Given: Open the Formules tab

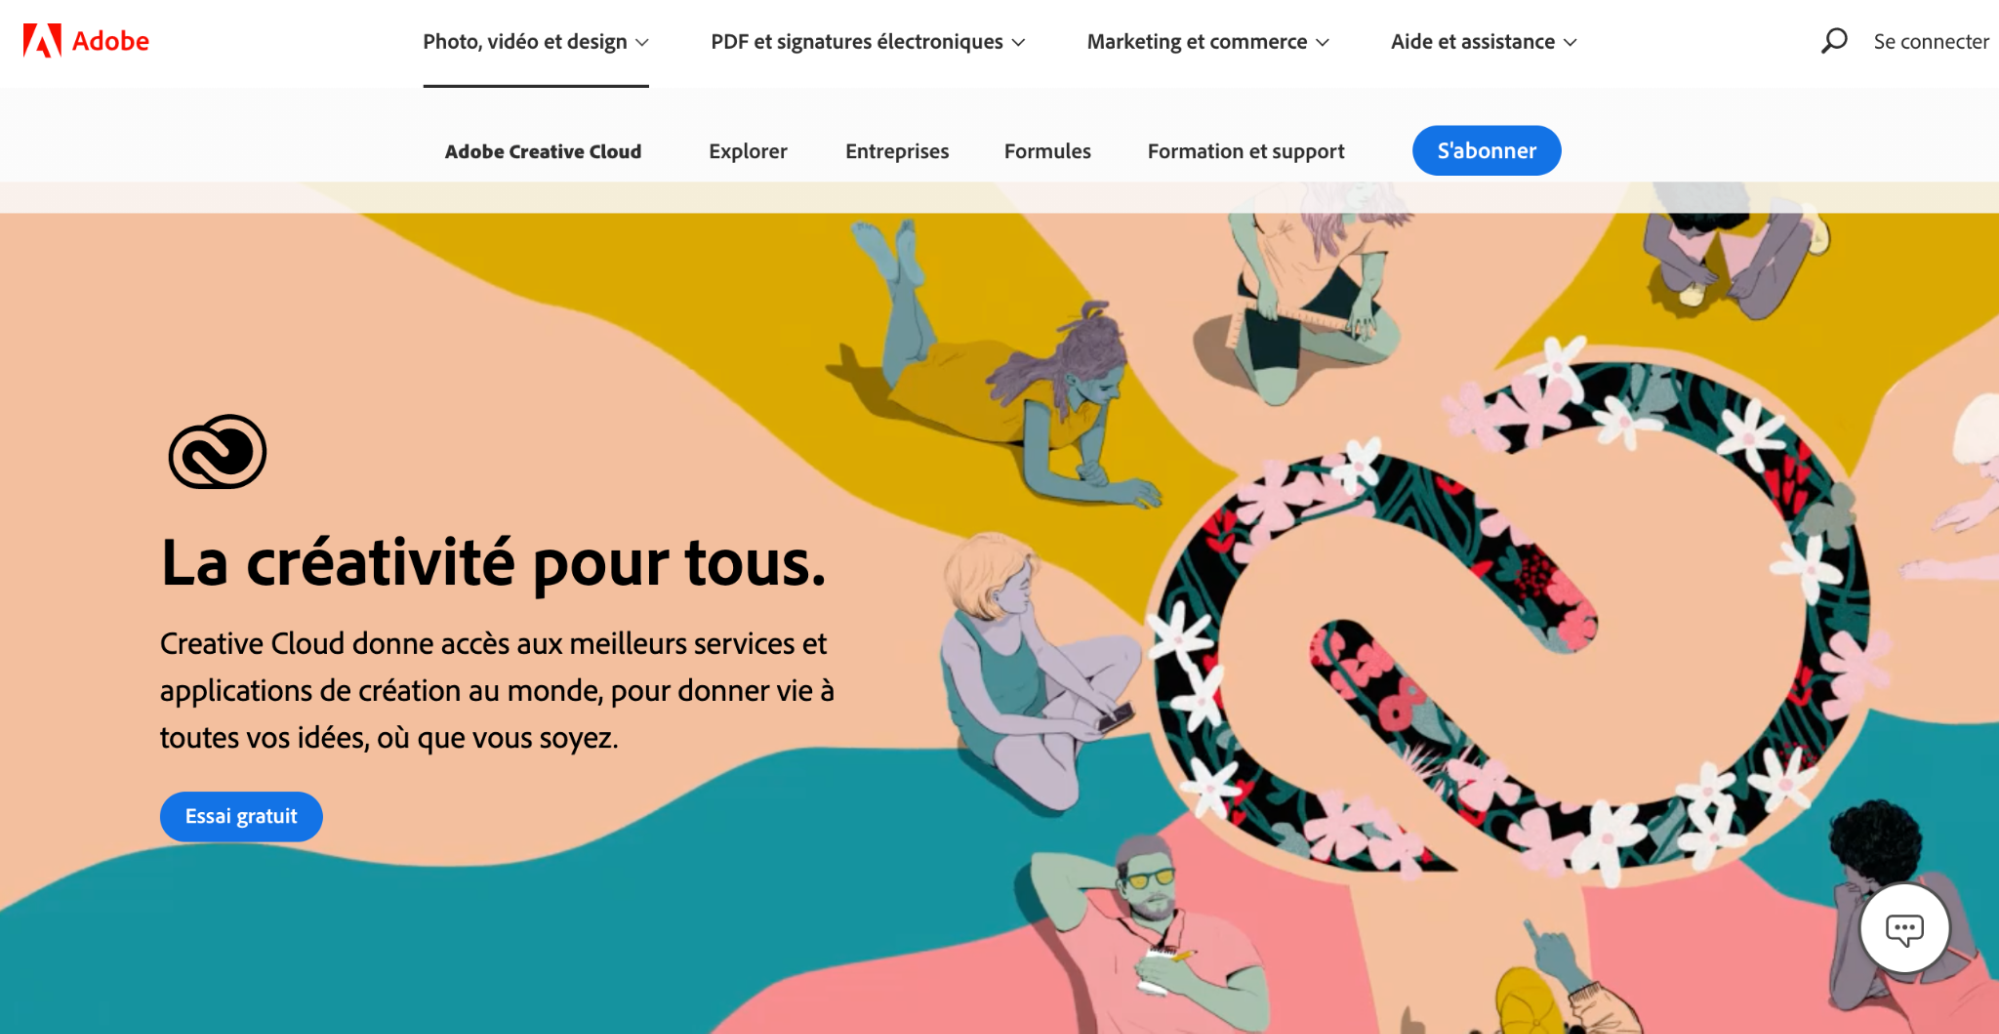Looking at the screenshot, I should pos(1047,151).
